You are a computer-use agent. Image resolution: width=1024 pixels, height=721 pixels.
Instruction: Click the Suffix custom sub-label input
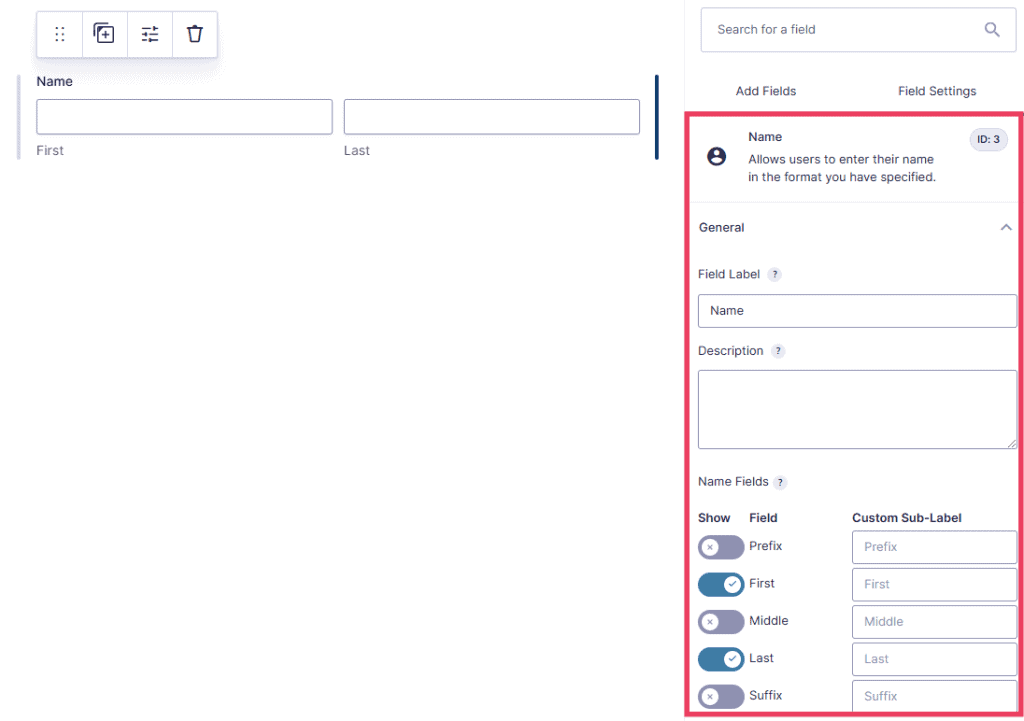(934, 696)
